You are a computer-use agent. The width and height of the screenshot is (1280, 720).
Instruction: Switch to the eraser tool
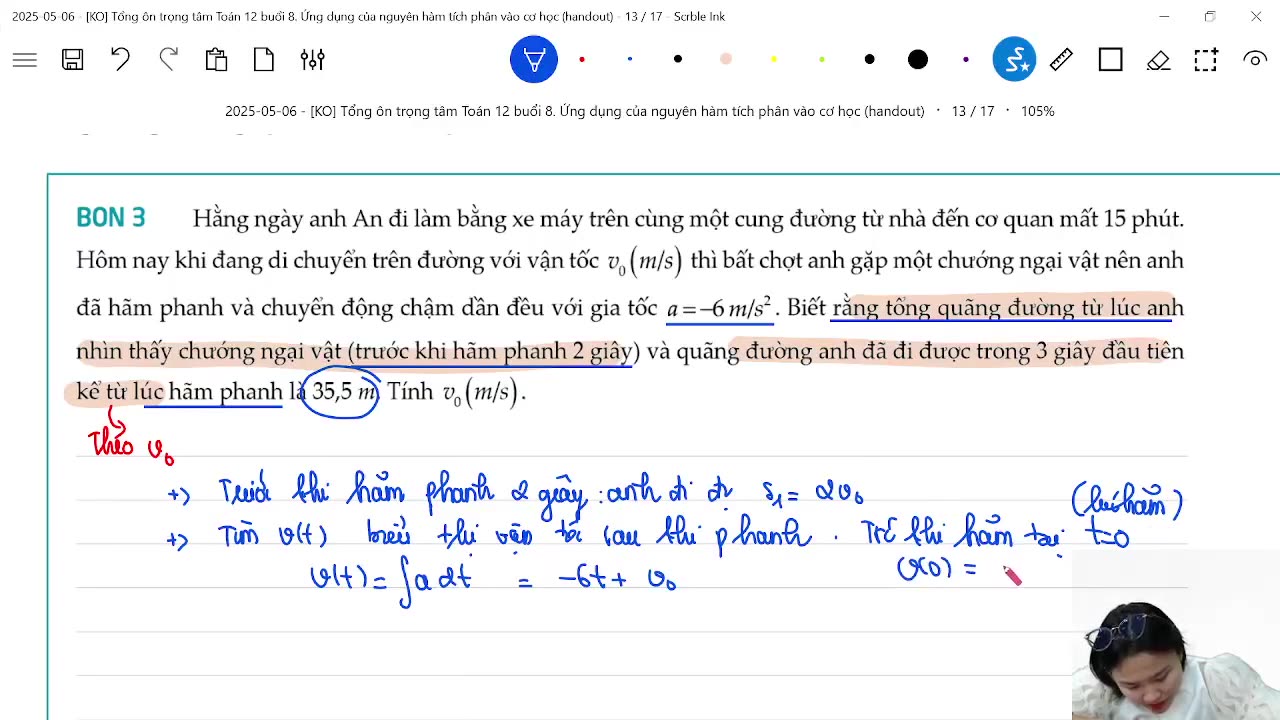click(x=1158, y=60)
